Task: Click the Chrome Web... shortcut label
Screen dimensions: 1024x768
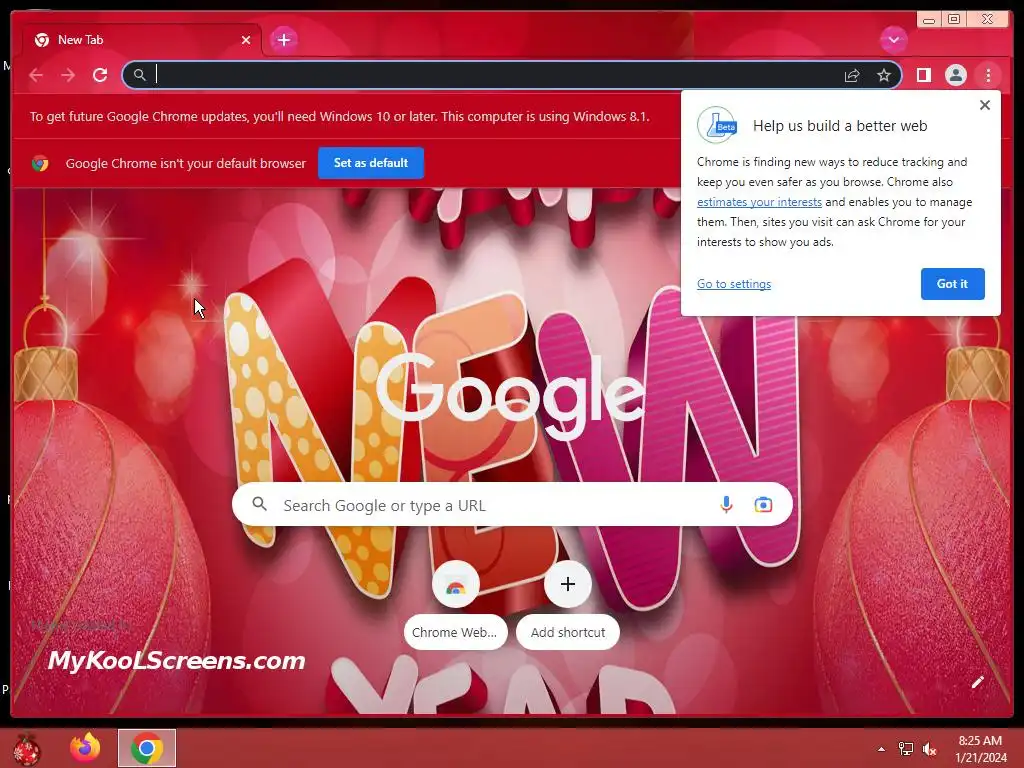Action: (455, 632)
